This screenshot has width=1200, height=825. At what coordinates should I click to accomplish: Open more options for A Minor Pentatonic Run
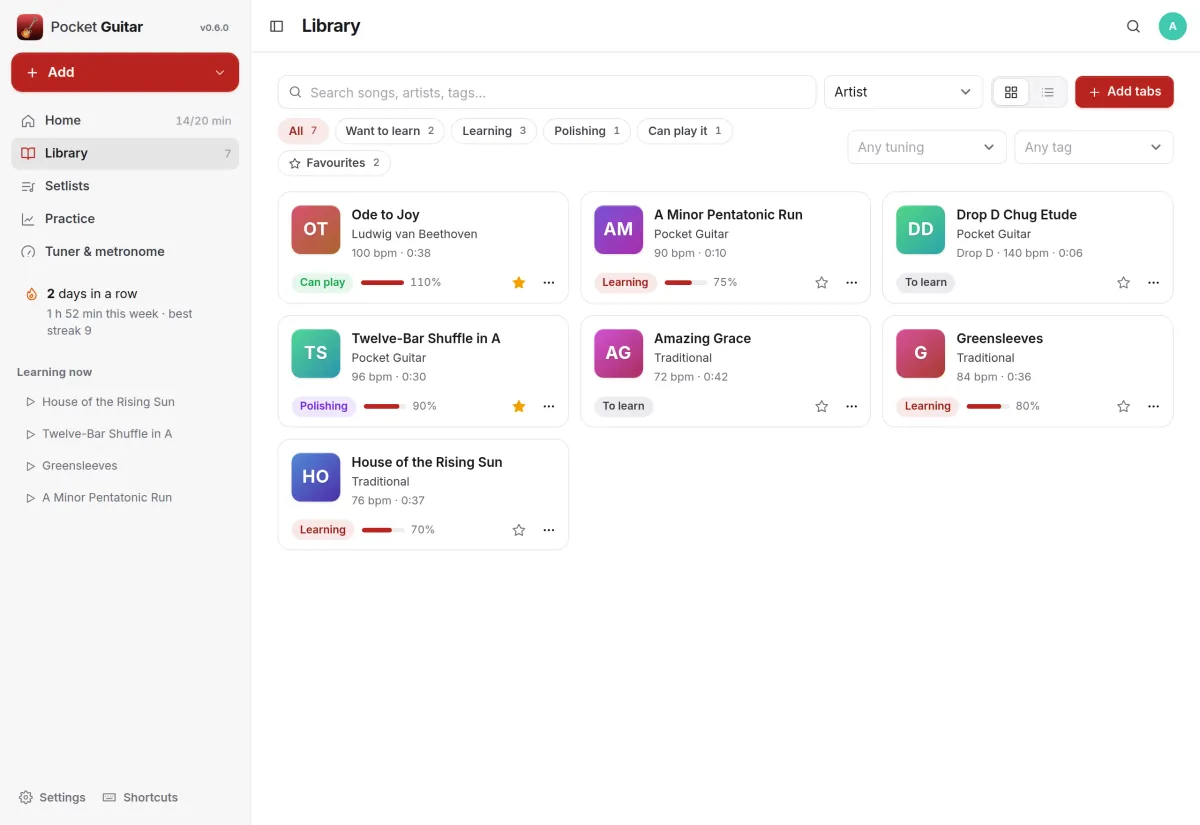point(852,283)
